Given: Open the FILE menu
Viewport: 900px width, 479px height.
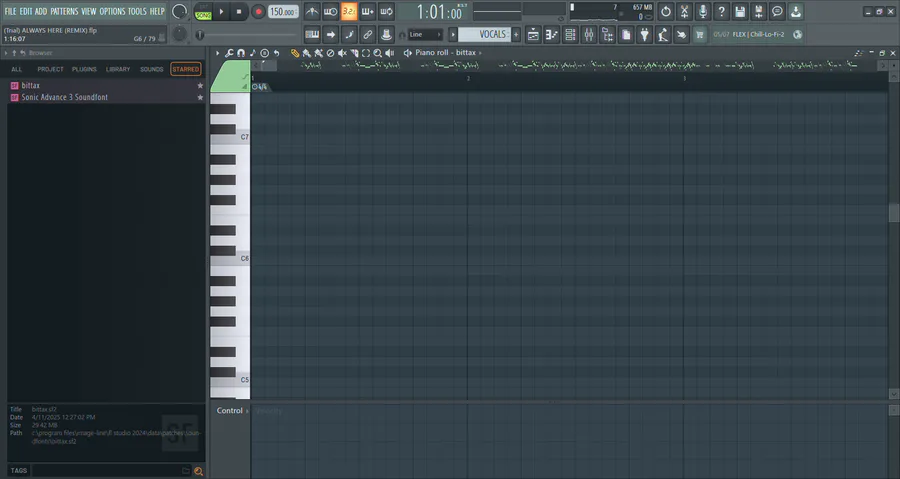Looking at the screenshot, I should [x=10, y=11].
